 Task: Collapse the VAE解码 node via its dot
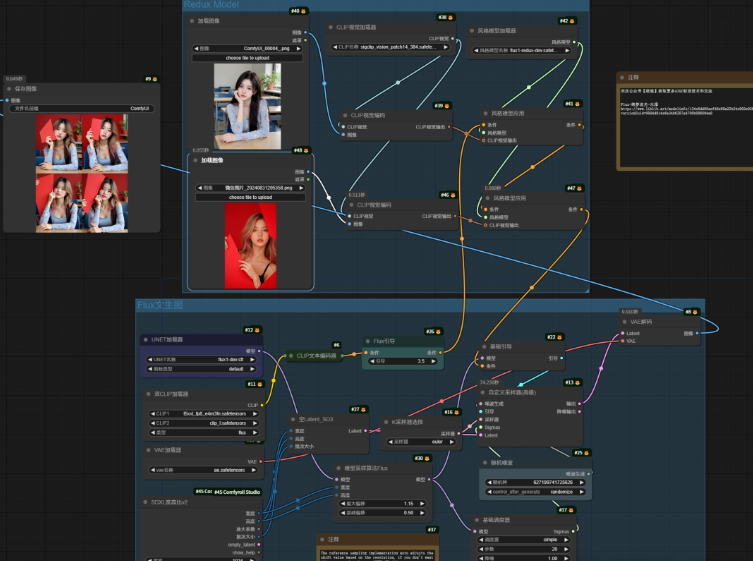coord(625,322)
